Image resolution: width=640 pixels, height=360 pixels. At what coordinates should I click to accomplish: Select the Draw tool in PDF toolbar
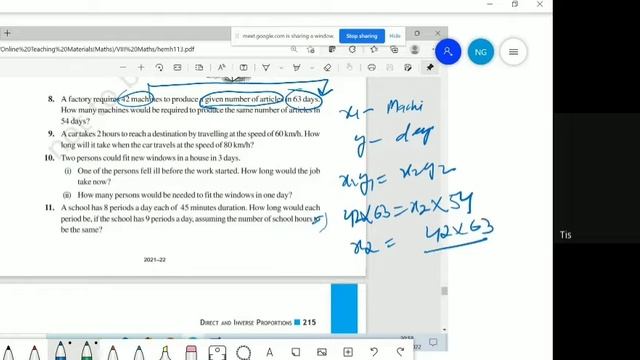point(266,67)
